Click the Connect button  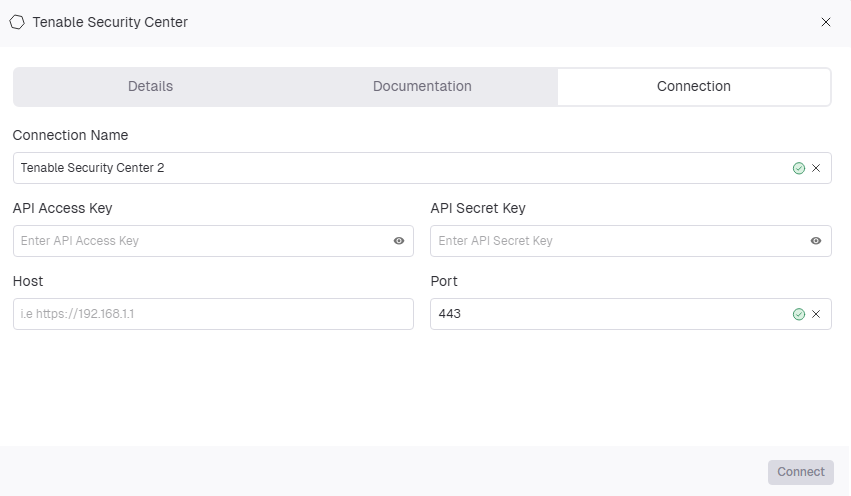801,472
